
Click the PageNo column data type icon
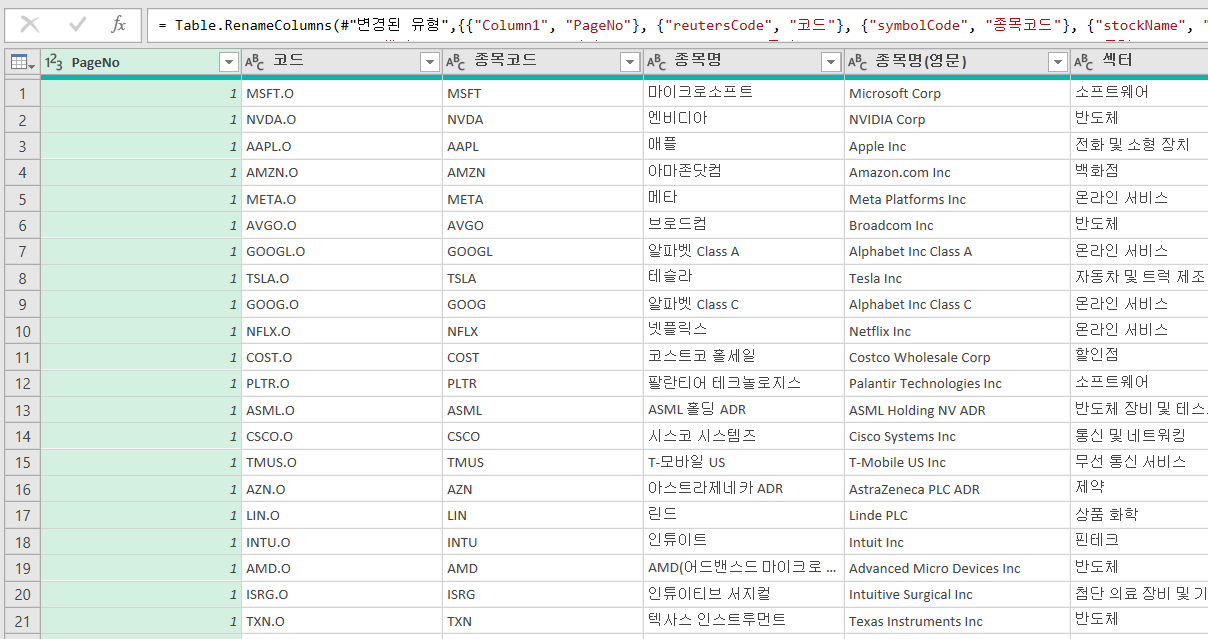(55, 62)
